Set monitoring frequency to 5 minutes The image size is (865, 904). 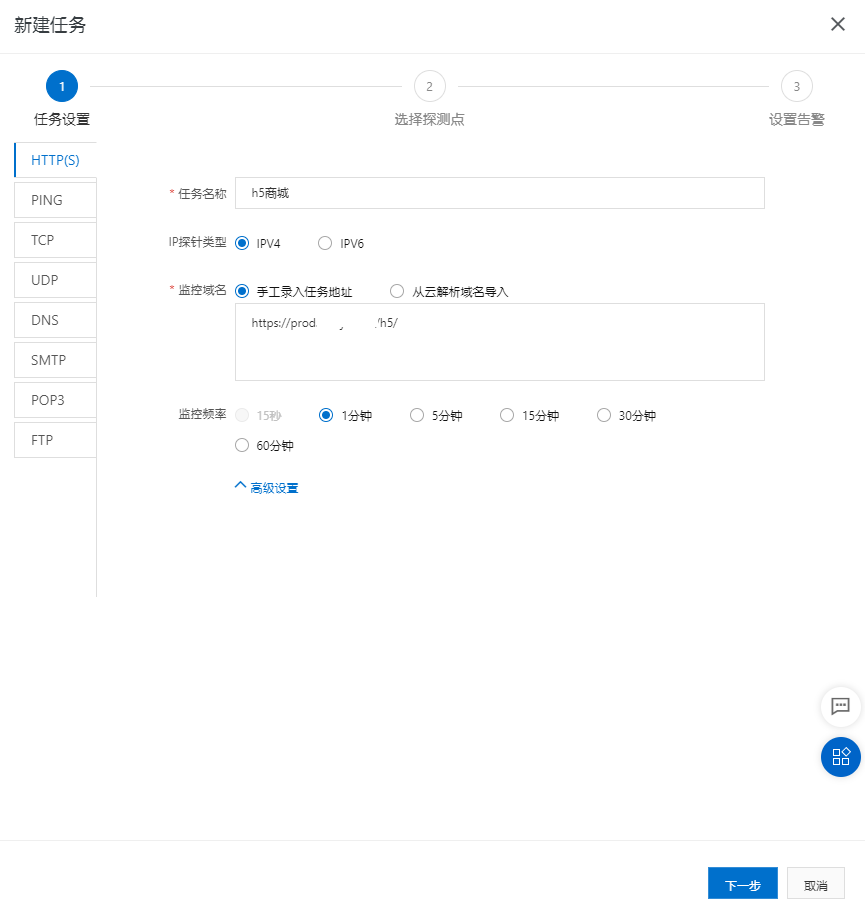[417, 416]
